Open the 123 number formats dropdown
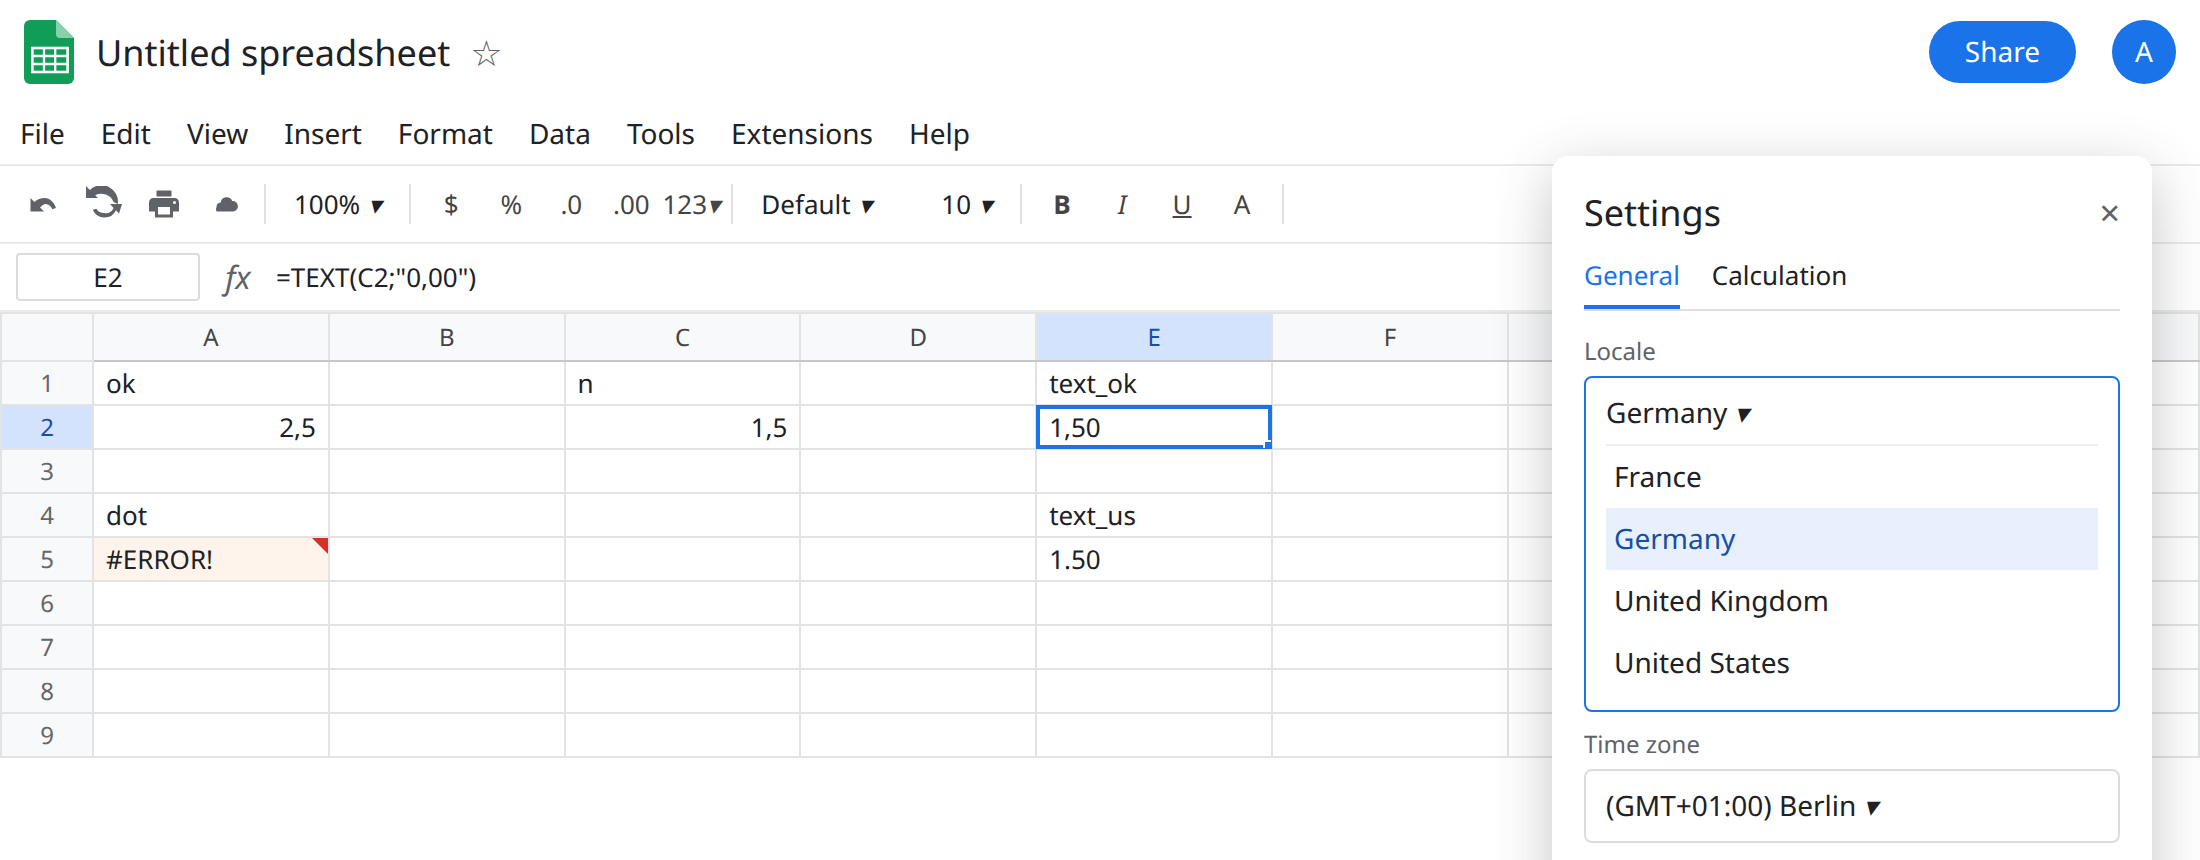This screenshot has width=2200, height=860. coord(692,205)
